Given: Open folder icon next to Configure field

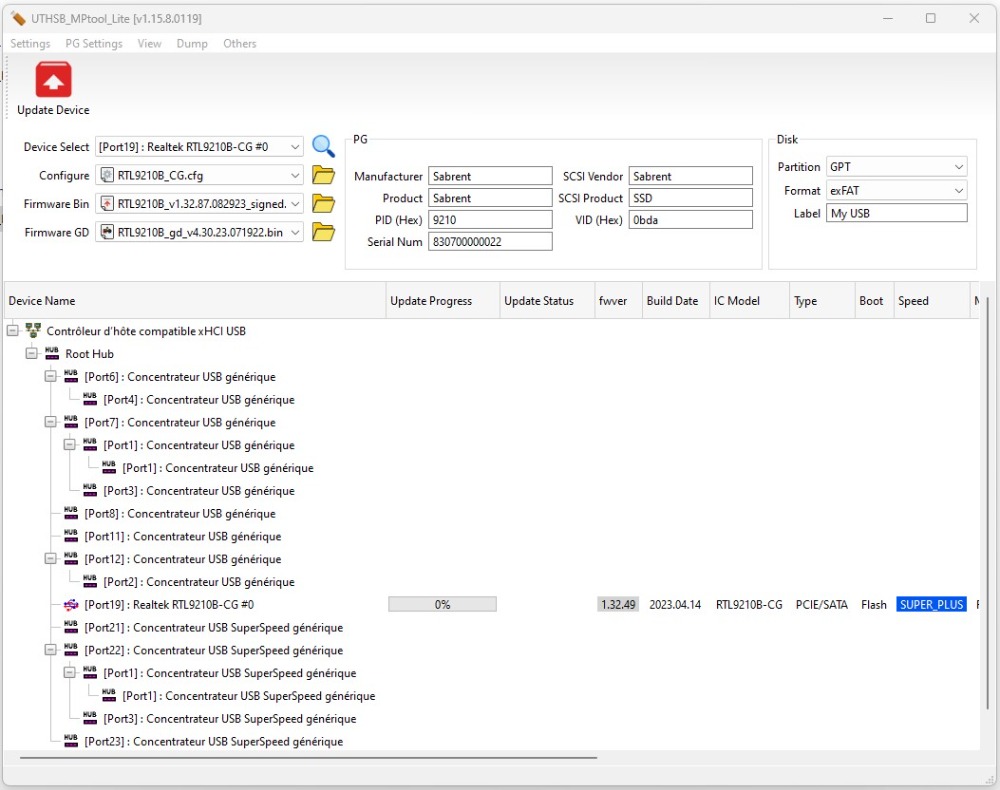Looking at the screenshot, I should (x=323, y=176).
